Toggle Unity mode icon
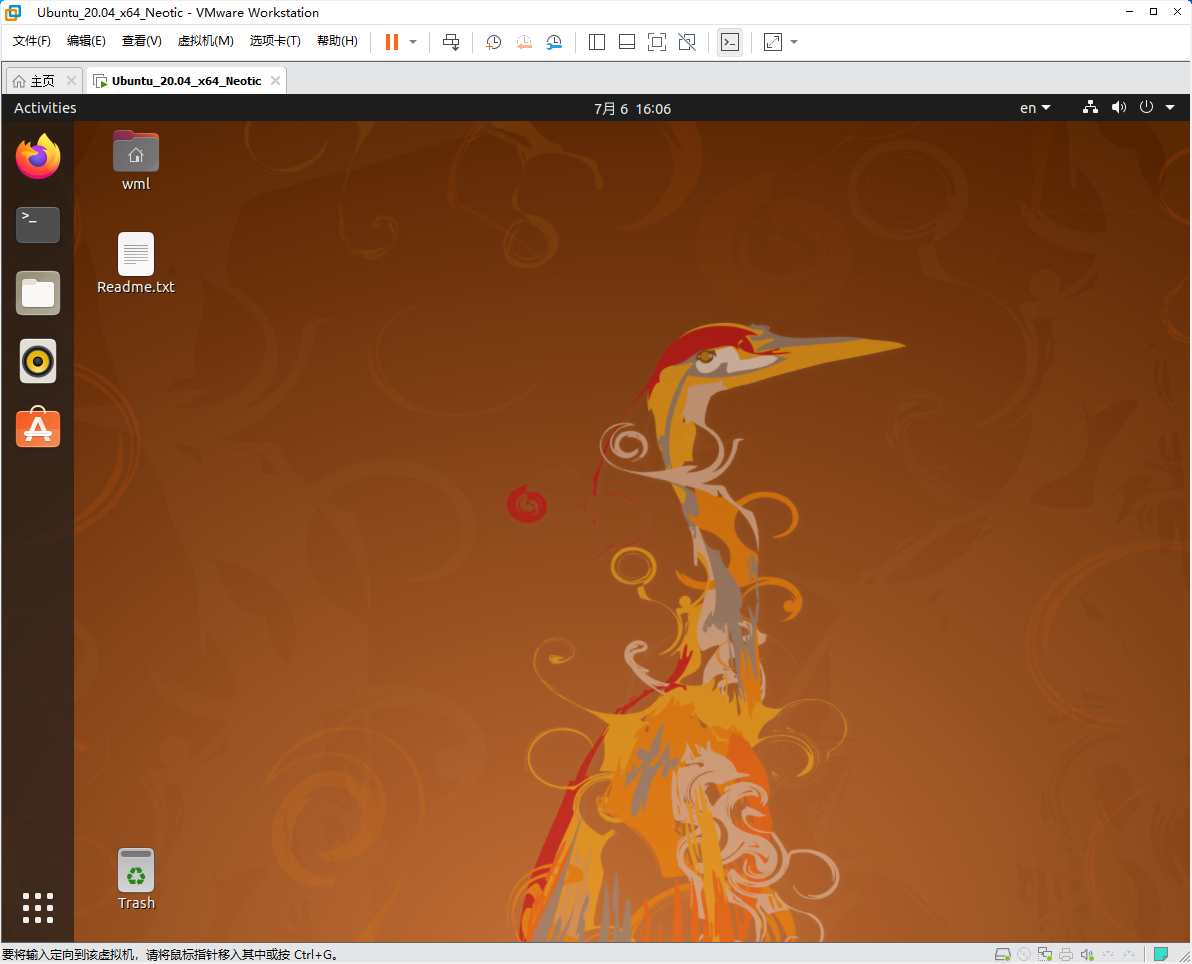Viewport: 1192px width, 964px height. coord(687,42)
